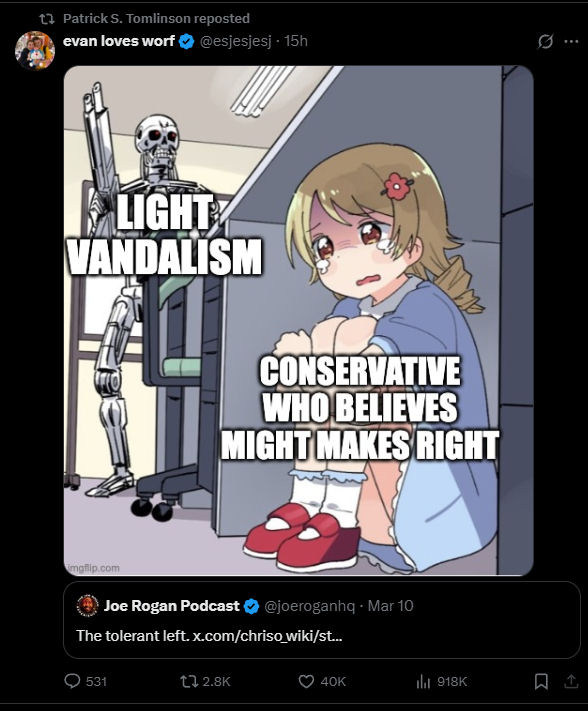588x711 pixels.
Task: Click the 40K likes count
Action: [x=333, y=682]
